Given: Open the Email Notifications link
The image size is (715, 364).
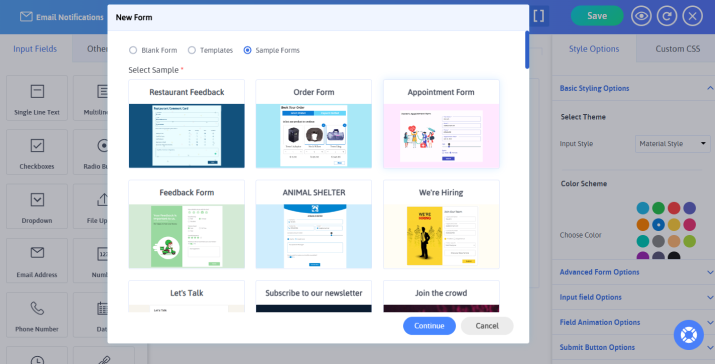Looking at the screenshot, I should 62,17.
